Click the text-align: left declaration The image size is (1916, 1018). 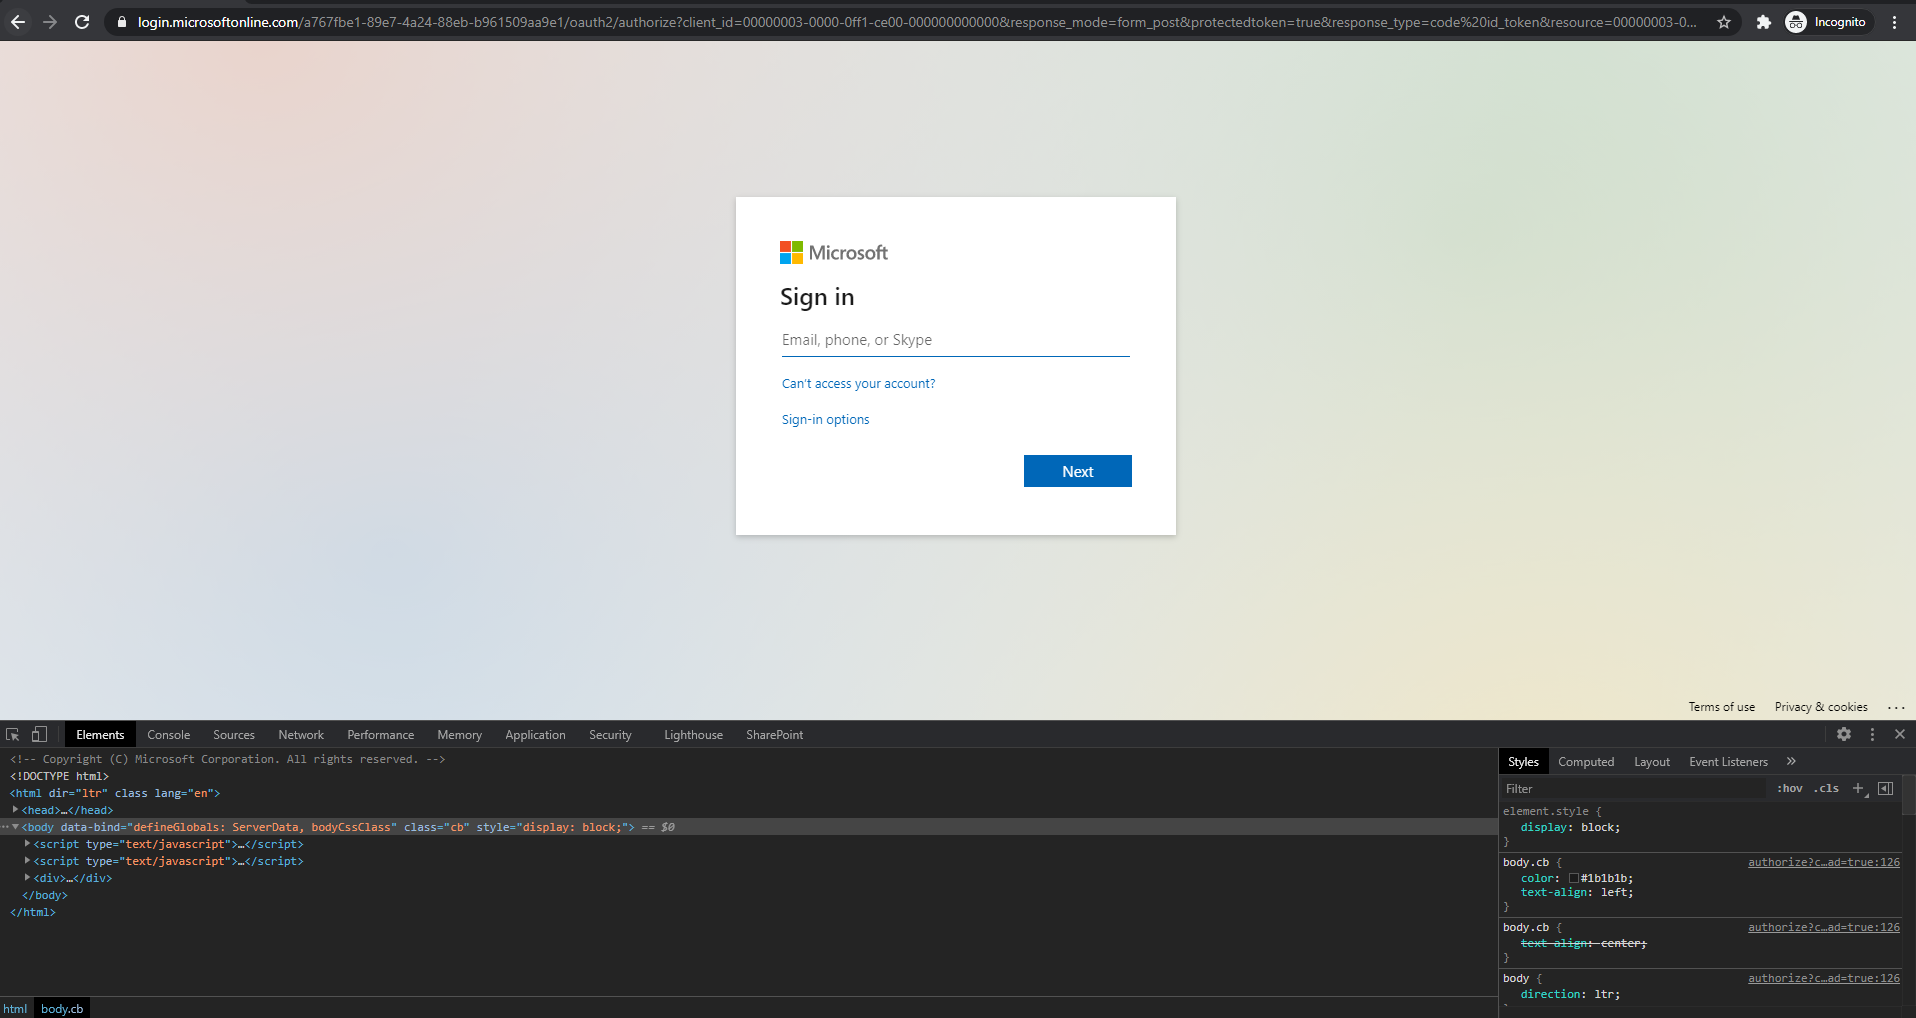(x=1577, y=892)
